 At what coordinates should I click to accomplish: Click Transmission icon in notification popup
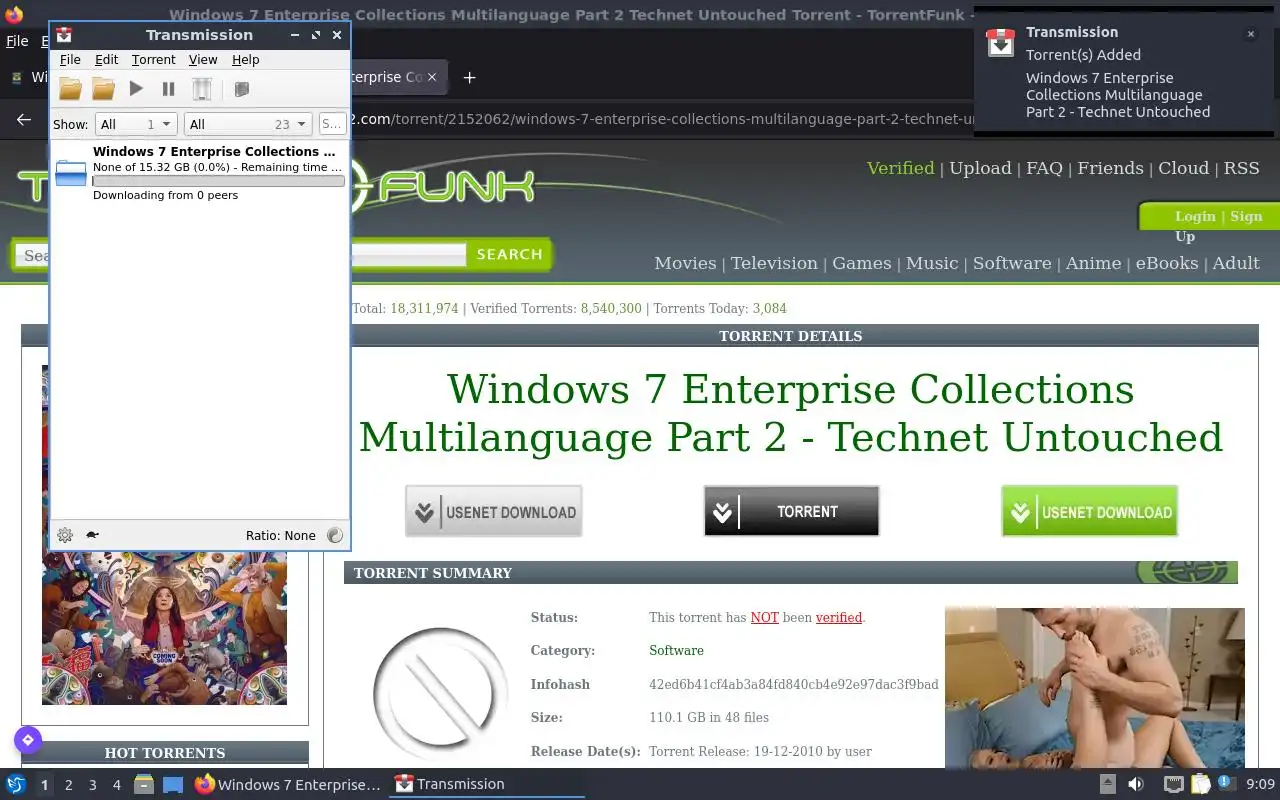tap(1001, 42)
